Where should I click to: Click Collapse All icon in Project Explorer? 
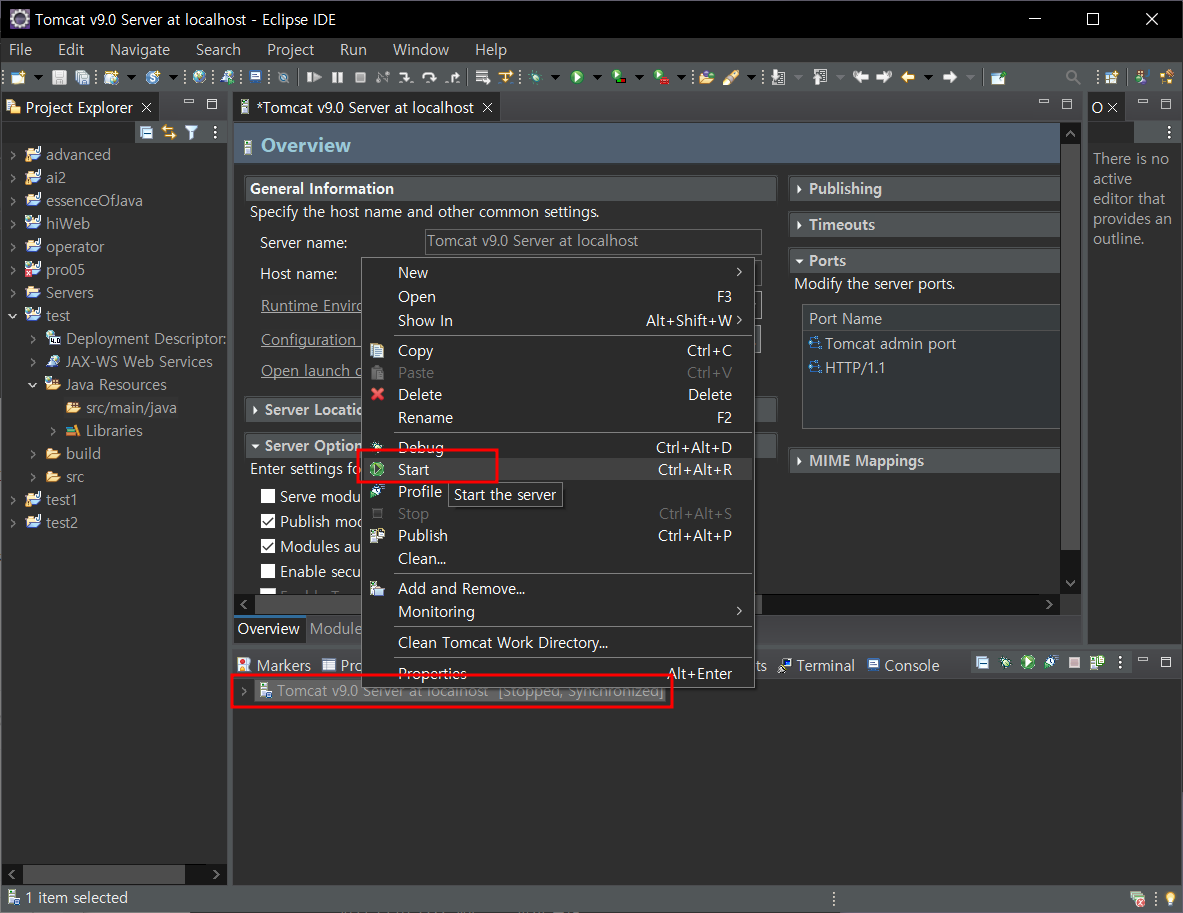[x=146, y=133]
